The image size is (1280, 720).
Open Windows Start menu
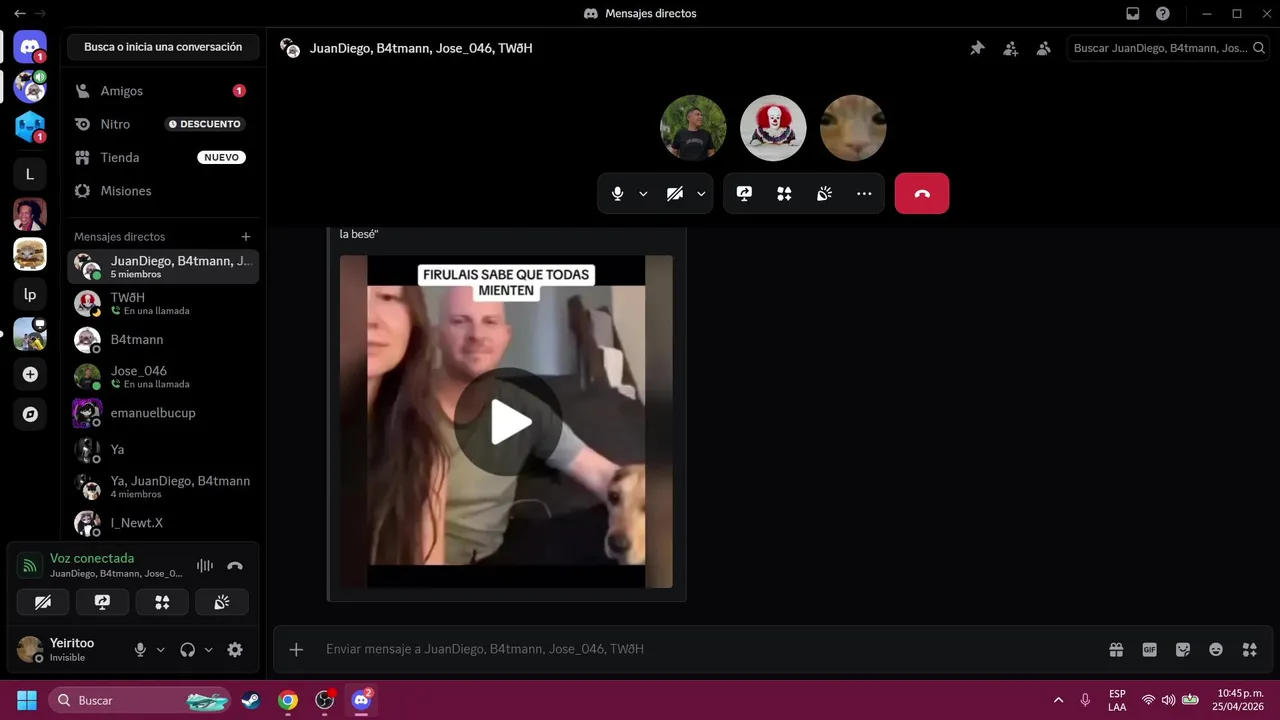[27, 700]
